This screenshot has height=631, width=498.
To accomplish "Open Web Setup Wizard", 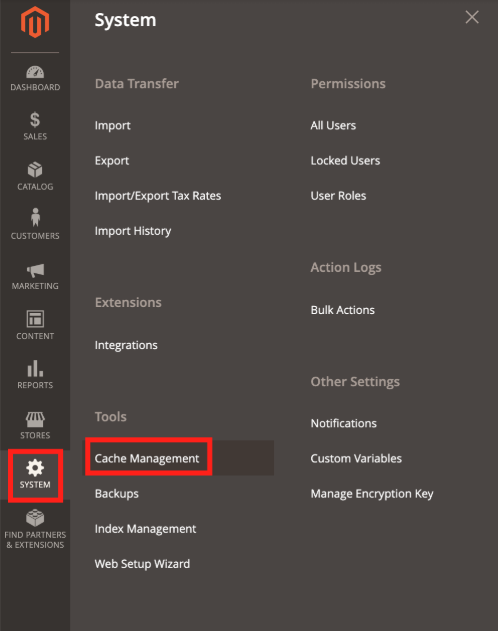I will coord(142,564).
